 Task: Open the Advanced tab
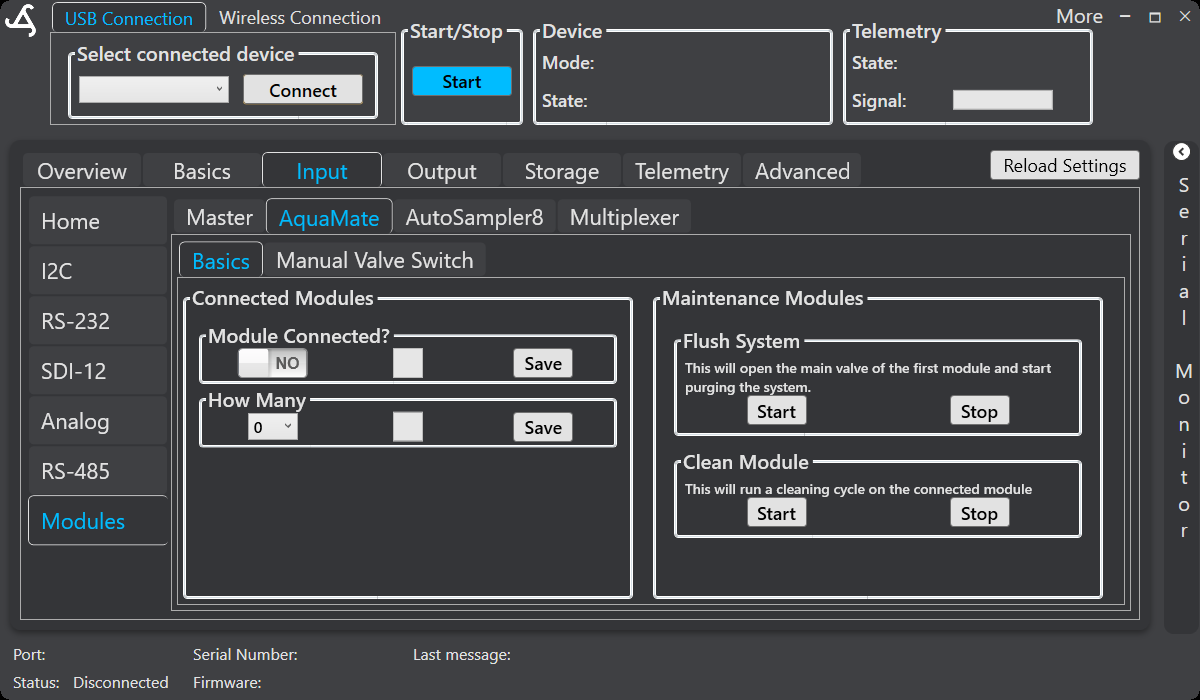(x=802, y=171)
